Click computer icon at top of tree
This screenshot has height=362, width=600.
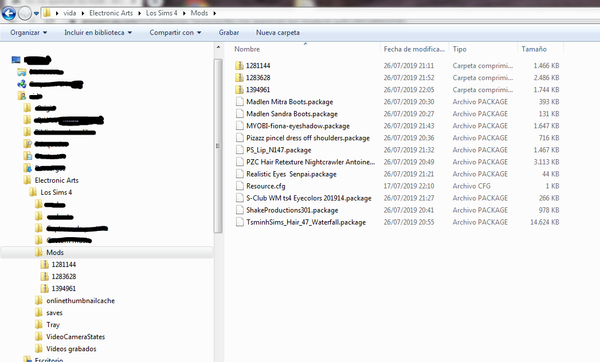[x=16, y=60]
